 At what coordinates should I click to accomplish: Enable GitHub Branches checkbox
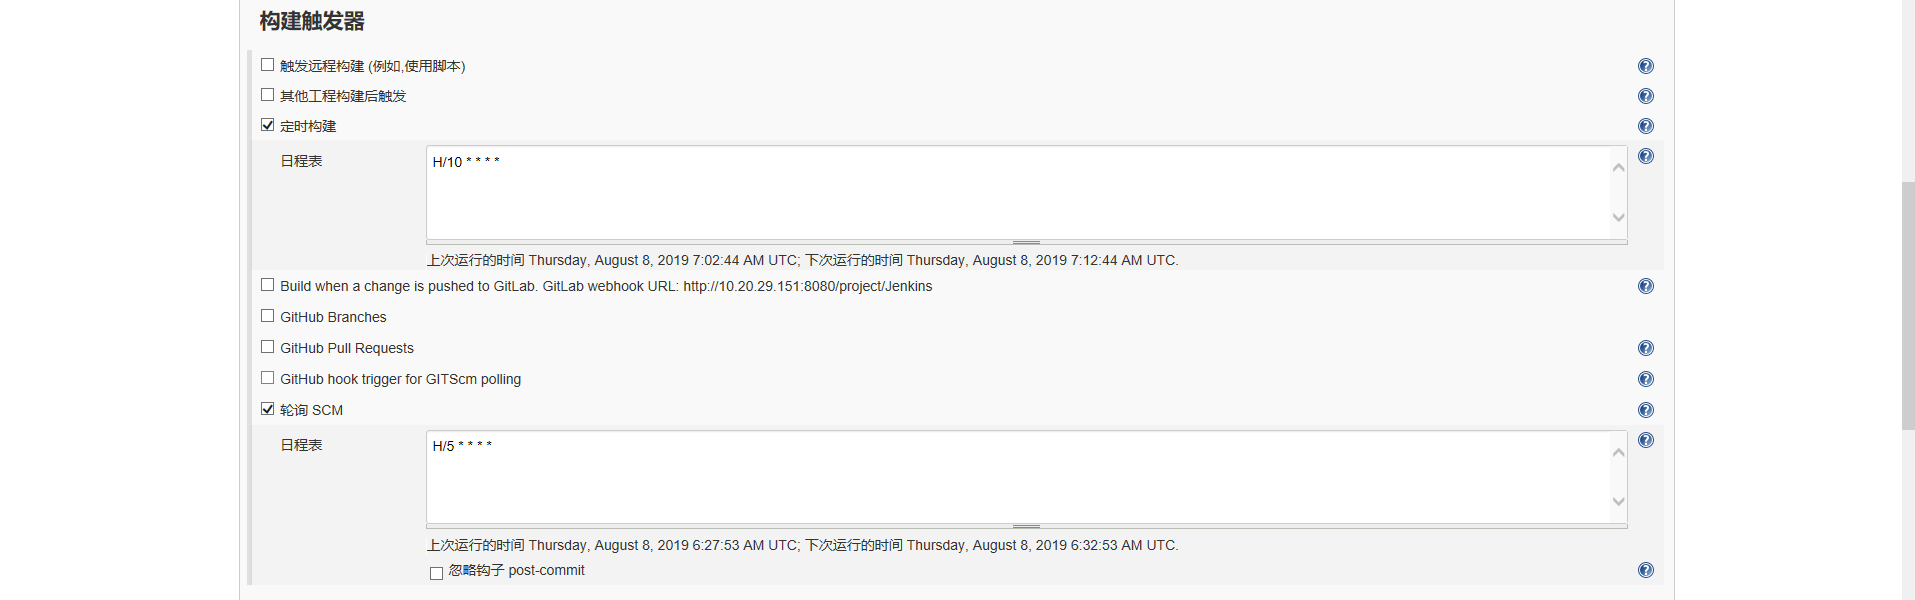(267, 316)
